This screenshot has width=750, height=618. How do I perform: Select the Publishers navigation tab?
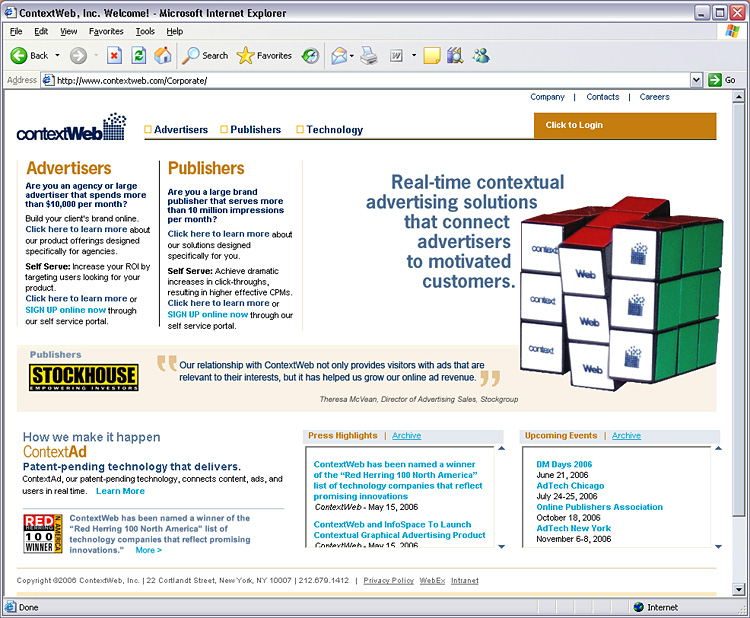point(251,130)
